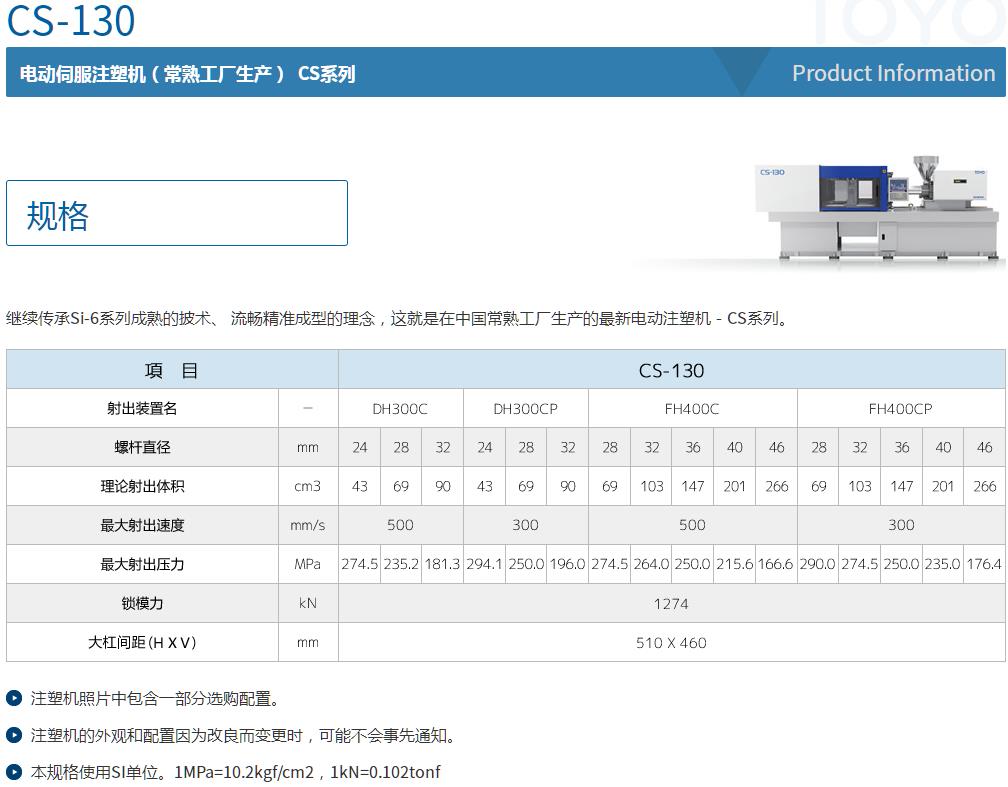1008x787 pixels.
Task: Click the 最大射出速度 row label
Action: pyautogui.click(x=142, y=525)
